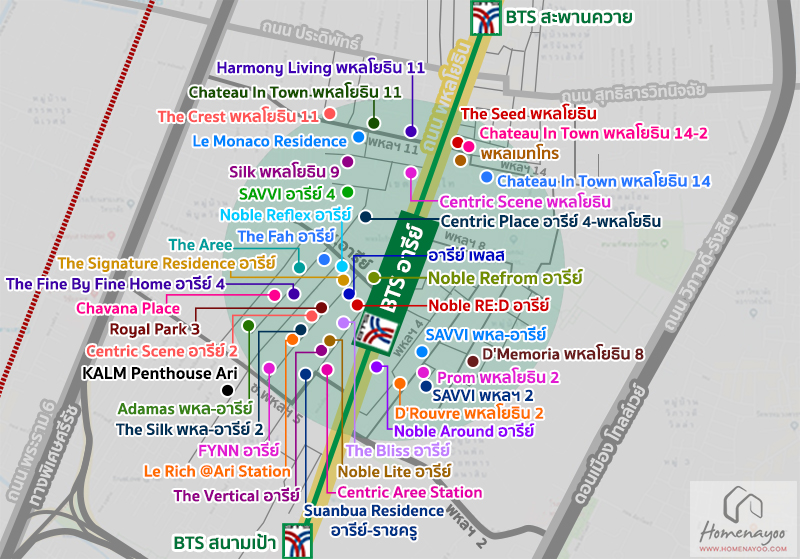Select the brown marker dot beside พหลเมทโทร
800x559 pixels.
pyautogui.click(x=460, y=160)
